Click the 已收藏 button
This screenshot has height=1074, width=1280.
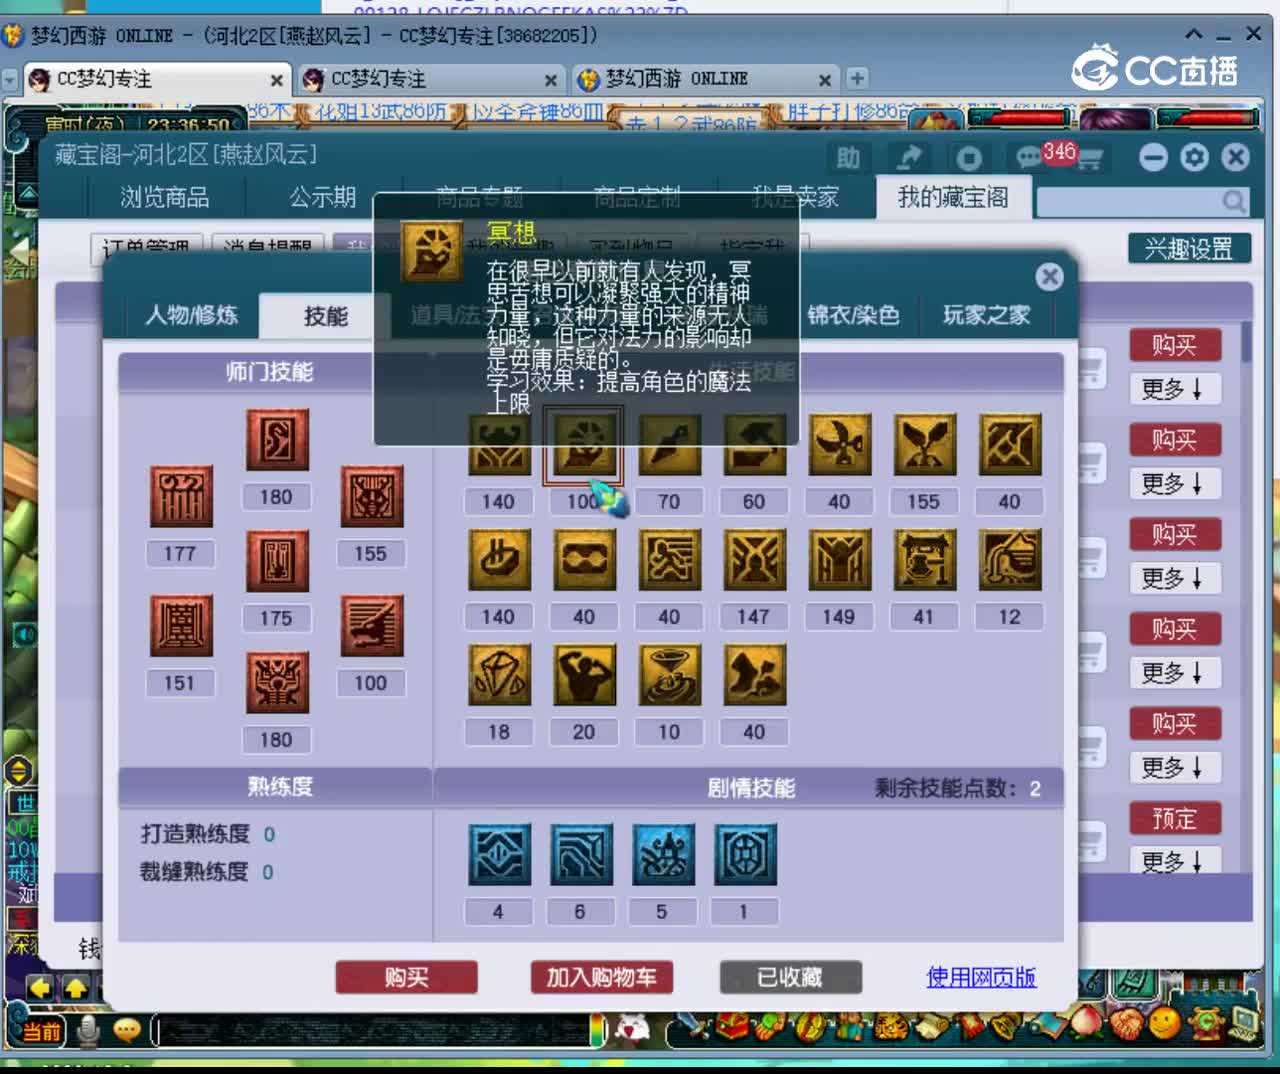(x=790, y=977)
